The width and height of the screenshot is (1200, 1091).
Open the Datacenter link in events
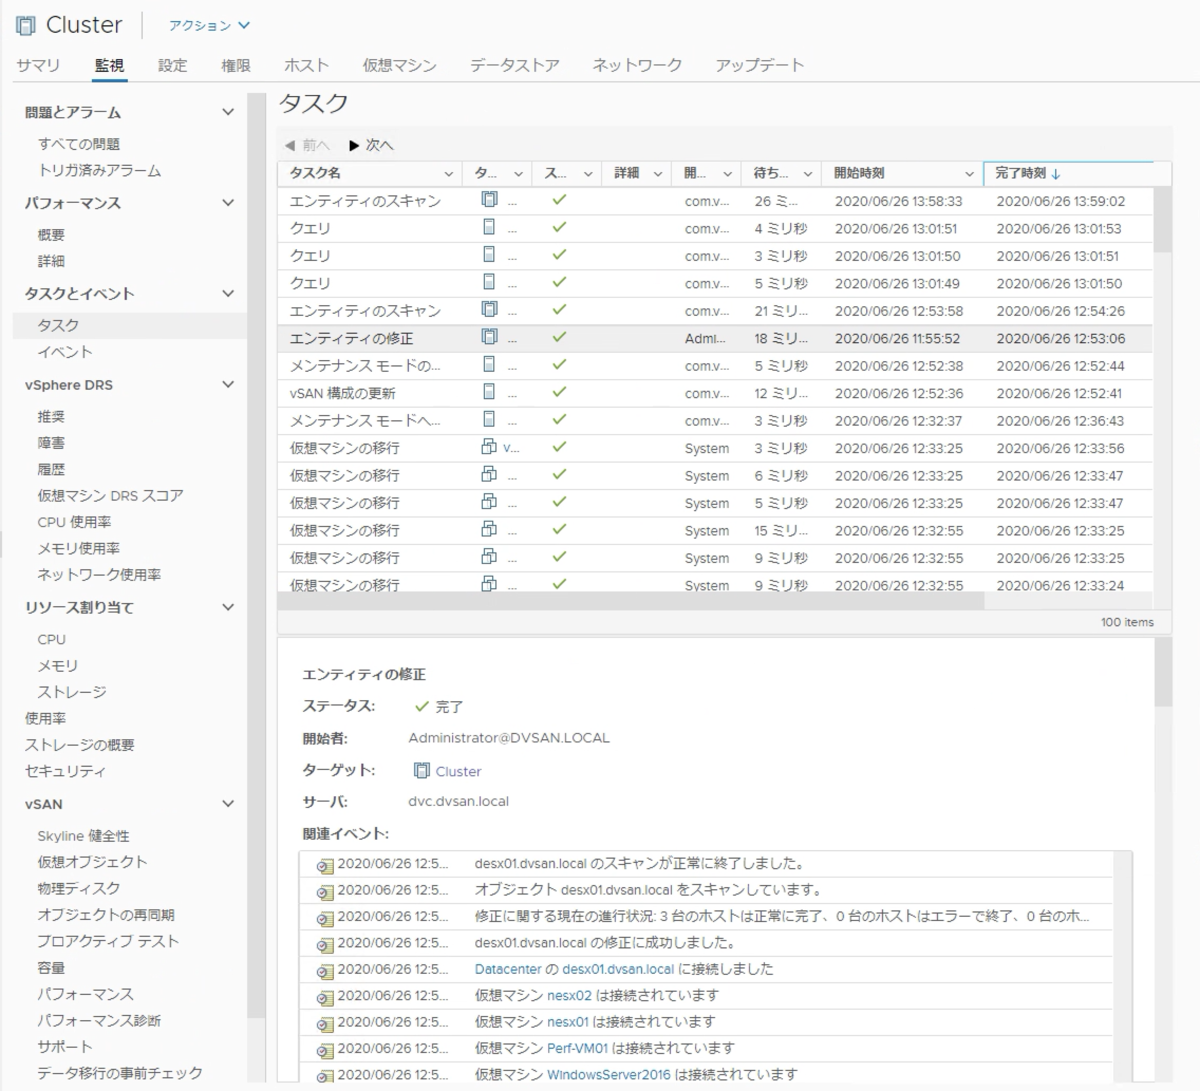(508, 969)
